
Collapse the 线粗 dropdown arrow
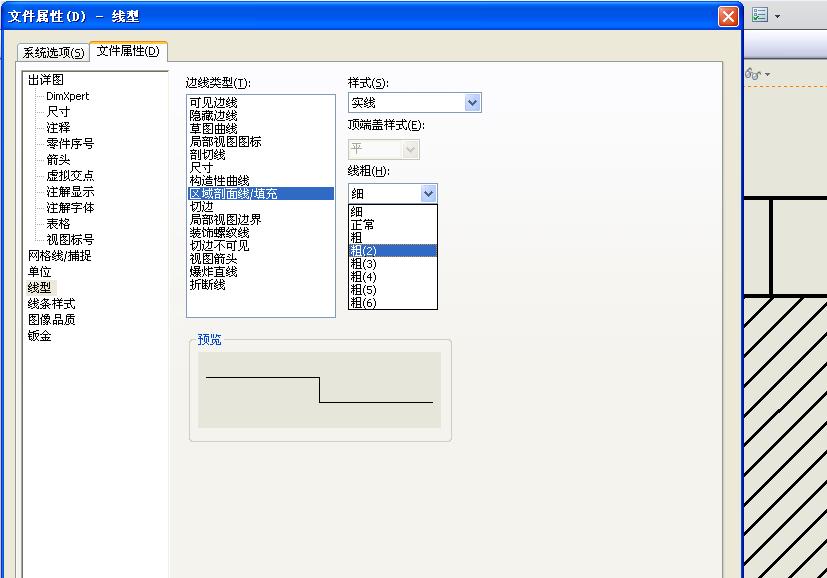coord(428,194)
